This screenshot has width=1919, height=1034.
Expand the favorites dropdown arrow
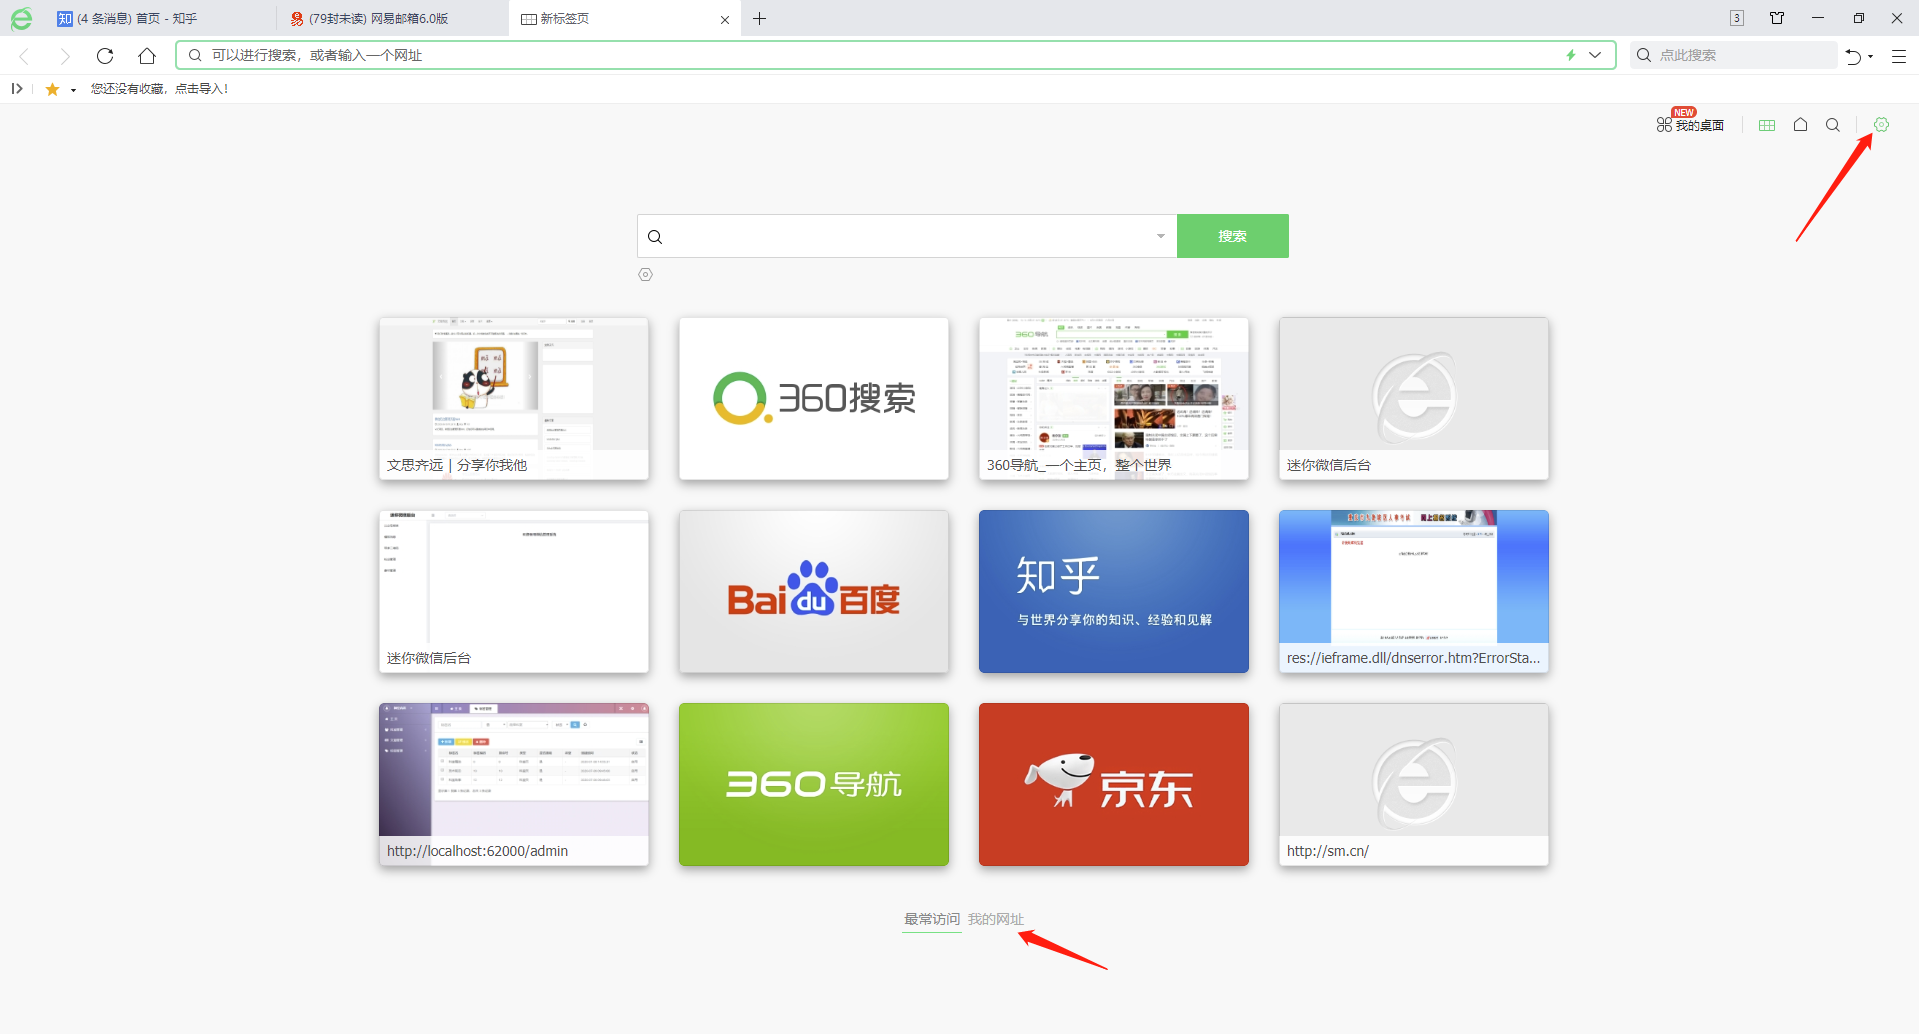[x=73, y=90]
